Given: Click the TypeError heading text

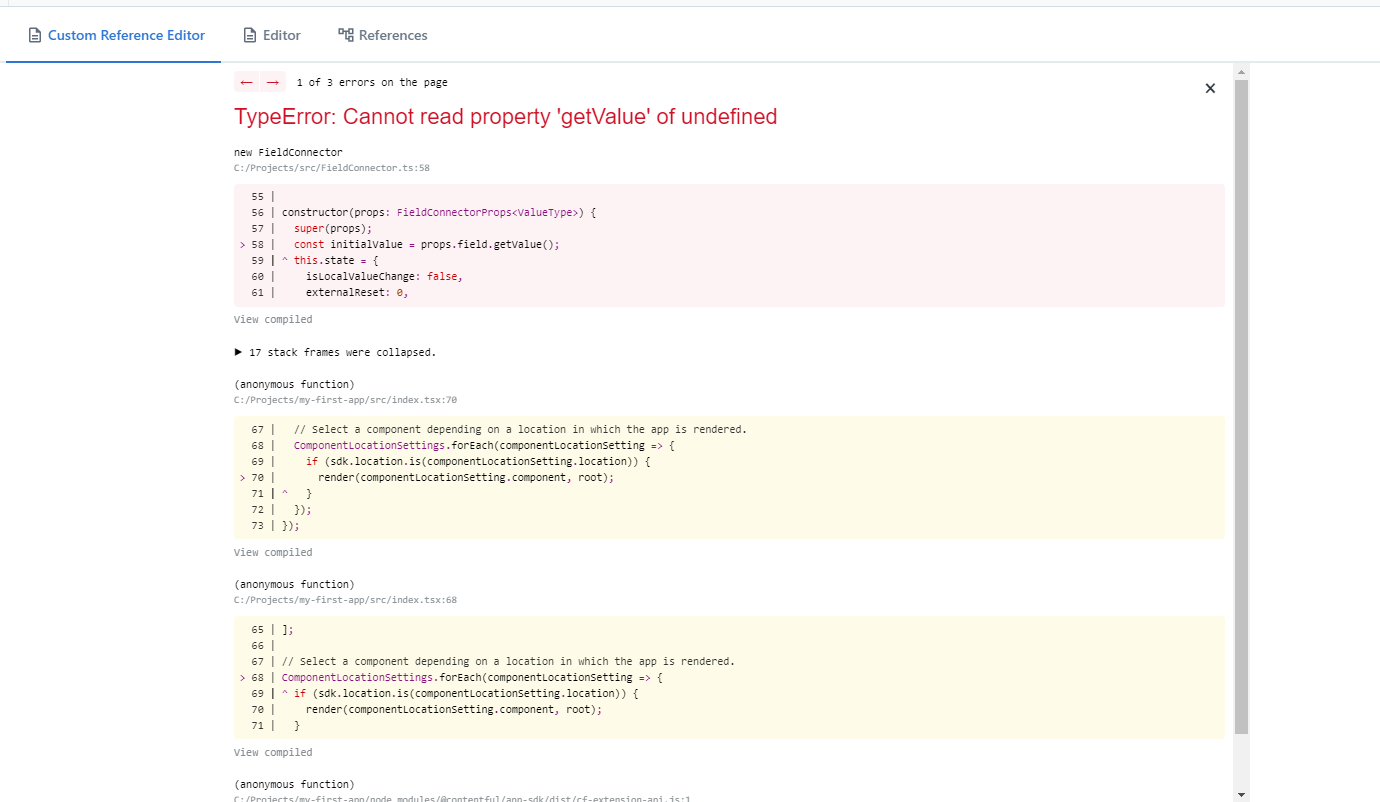Looking at the screenshot, I should coord(505,116).
